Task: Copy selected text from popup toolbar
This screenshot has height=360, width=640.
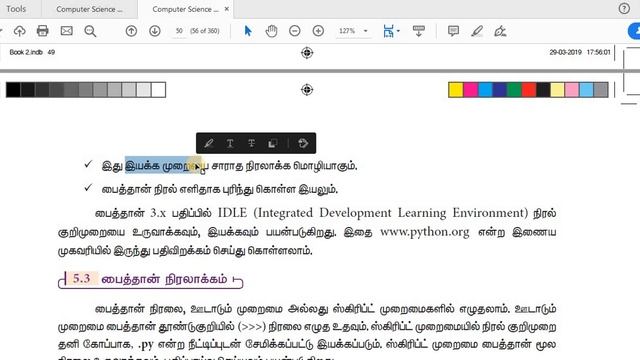Action: (x=273, y=143)
